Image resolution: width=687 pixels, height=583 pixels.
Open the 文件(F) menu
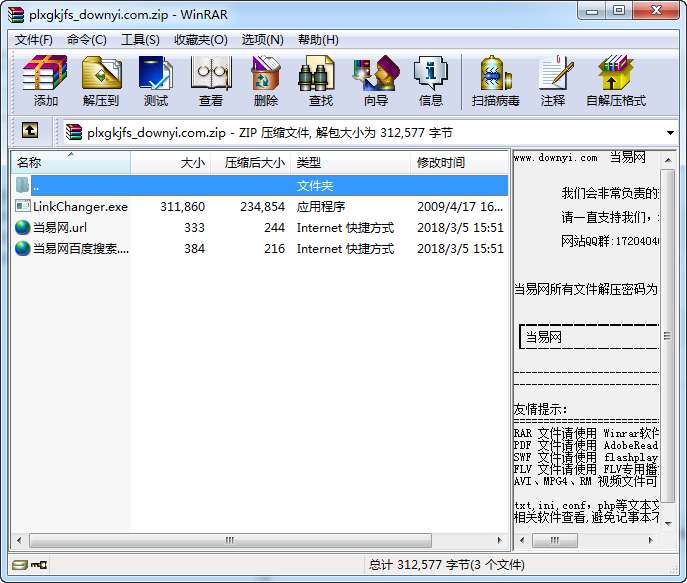34,40
